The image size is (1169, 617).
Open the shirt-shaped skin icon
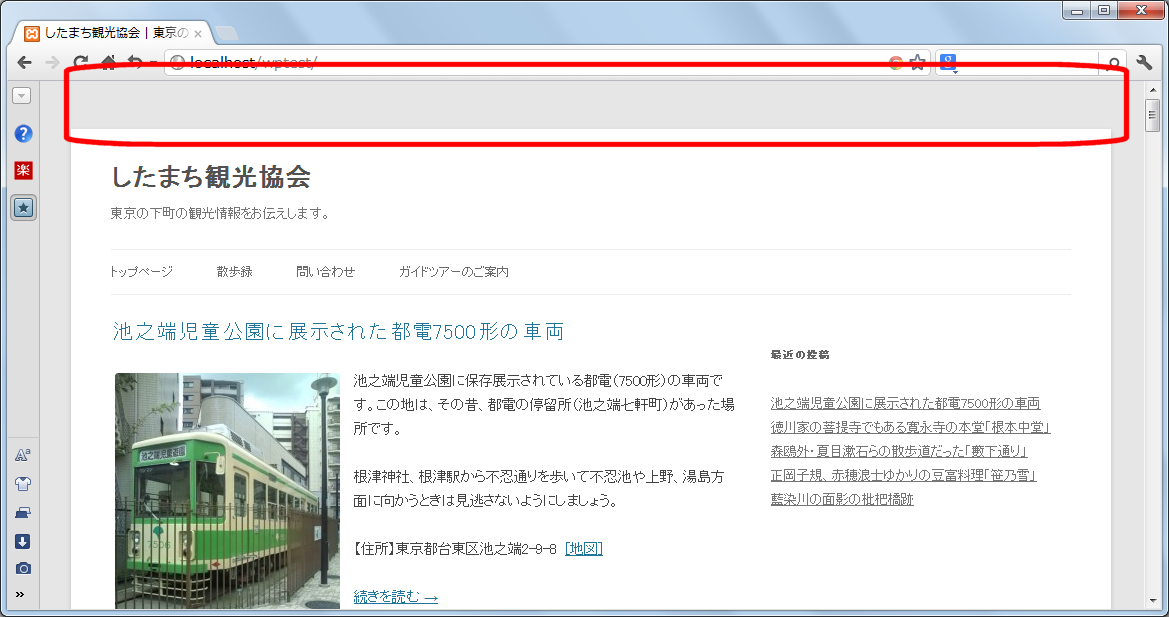click(22, 484)
